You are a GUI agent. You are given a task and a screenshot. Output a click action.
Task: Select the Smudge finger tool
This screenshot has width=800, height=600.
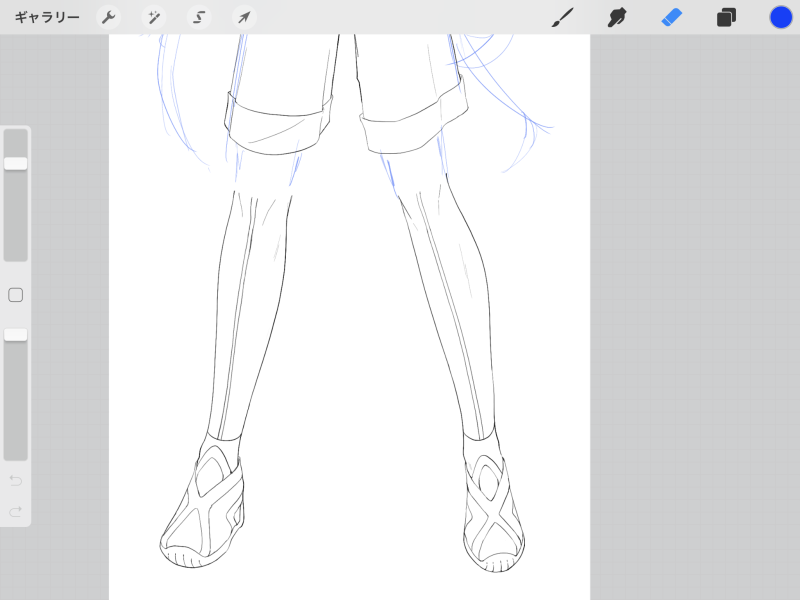[617, 18]
